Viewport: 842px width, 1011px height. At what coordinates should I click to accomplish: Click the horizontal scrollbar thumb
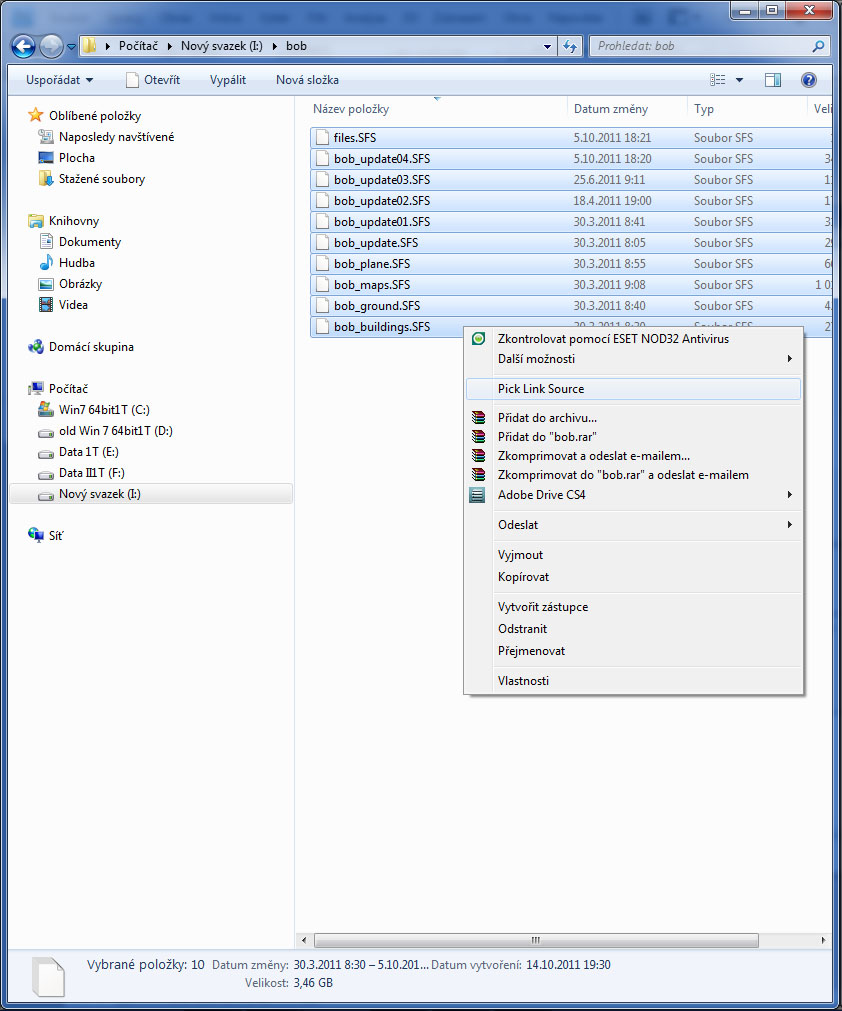[536, 940]
